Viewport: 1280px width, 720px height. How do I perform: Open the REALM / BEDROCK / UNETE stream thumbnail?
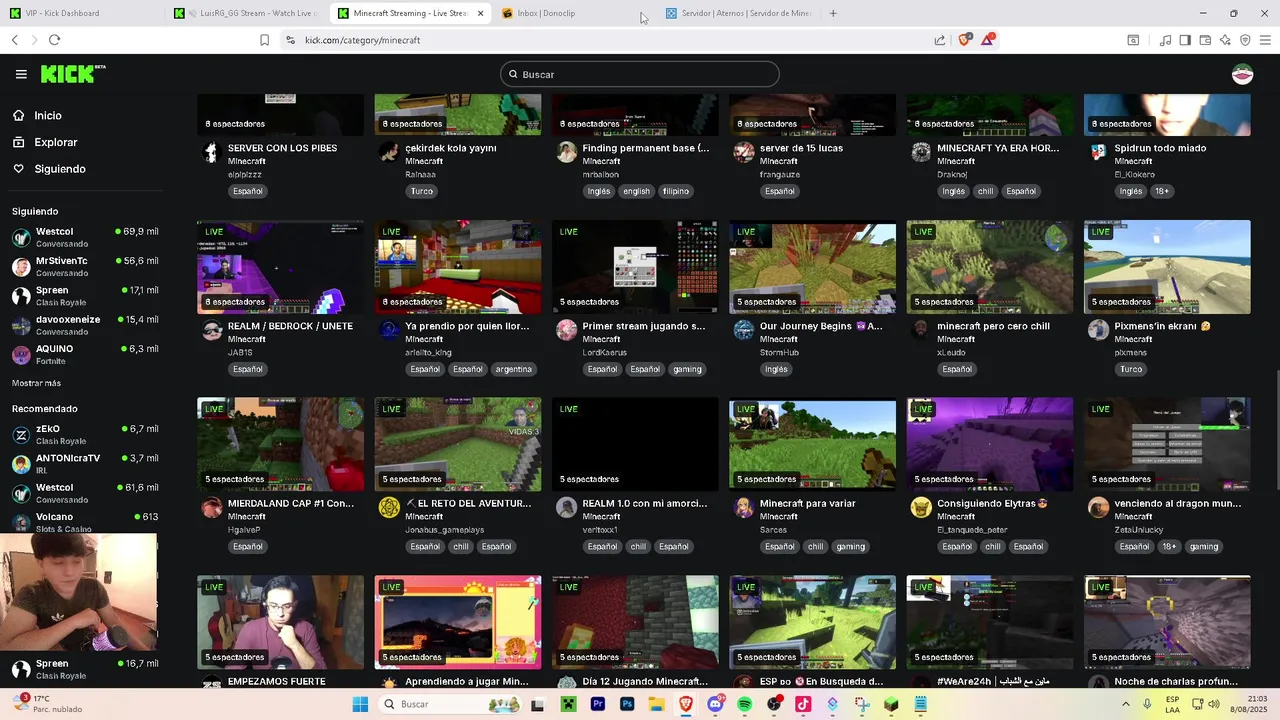tap(280, 267)
